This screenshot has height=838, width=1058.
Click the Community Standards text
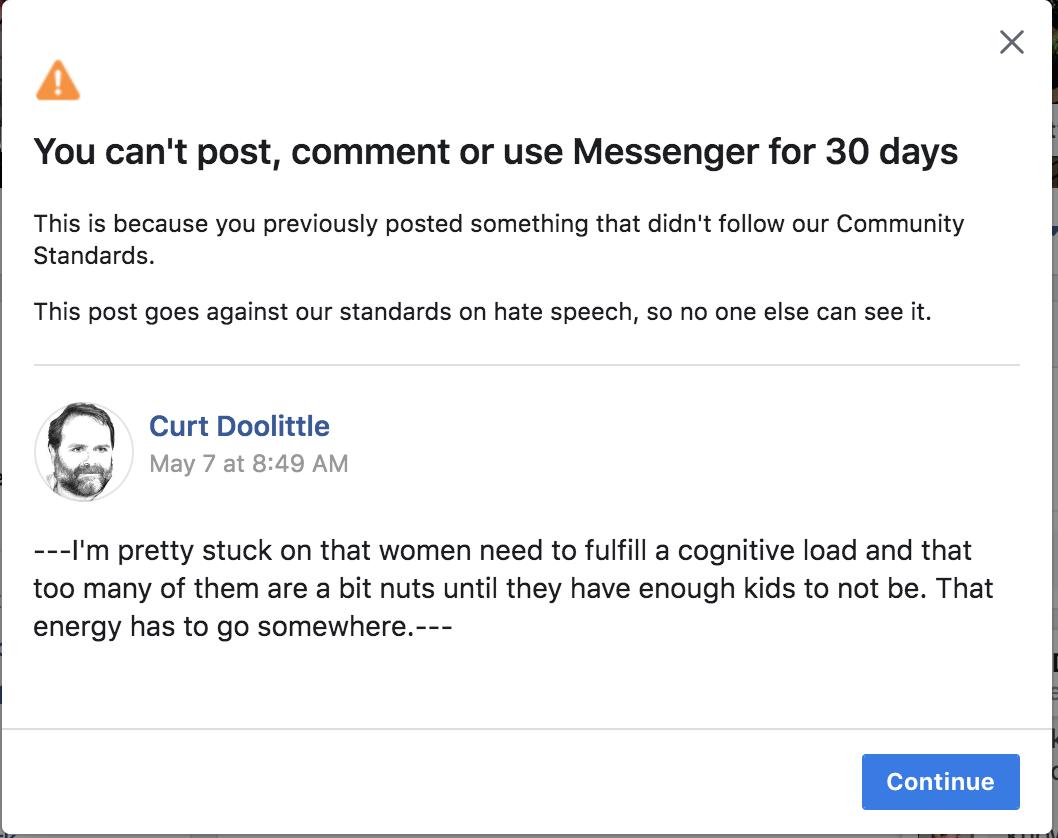coord(900,223)
